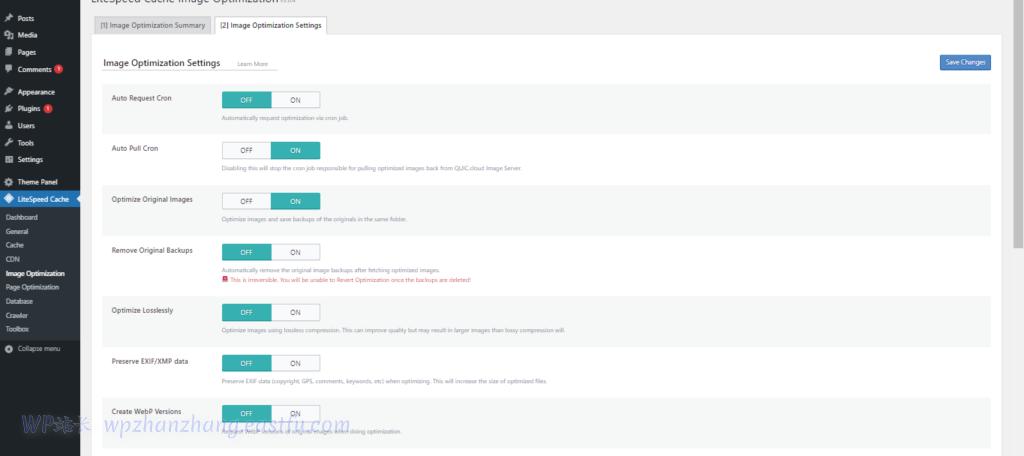Open the Image Optimization Summary tab
The image size is (1024, 456).
[152, 25]
